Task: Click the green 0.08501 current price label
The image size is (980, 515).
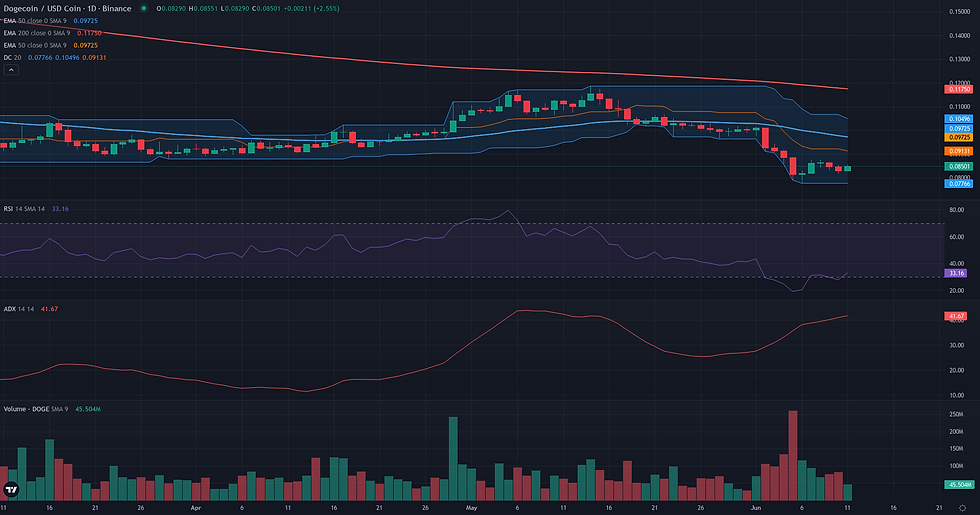Action: coord(958,166)
